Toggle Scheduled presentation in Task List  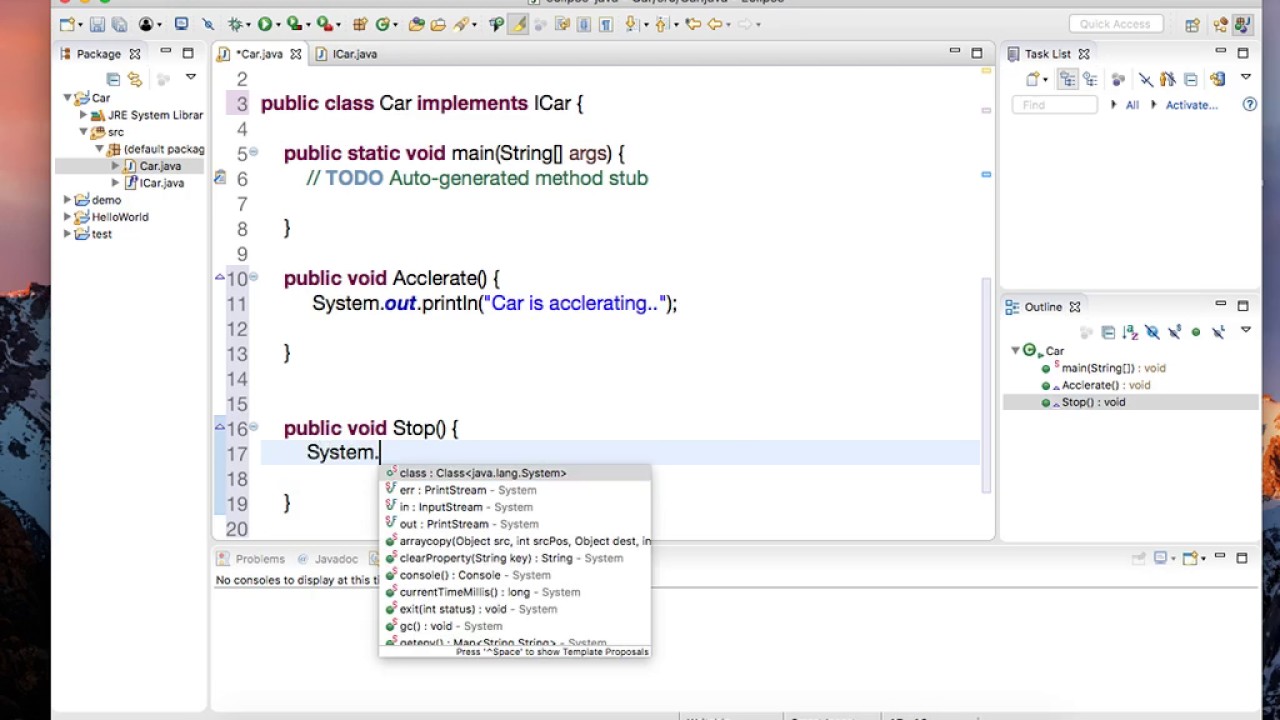click(x=1090, y=79)
